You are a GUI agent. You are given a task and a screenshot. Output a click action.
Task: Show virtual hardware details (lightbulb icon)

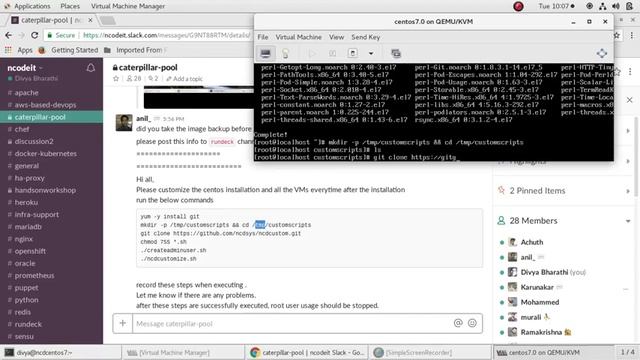point(285,53)
